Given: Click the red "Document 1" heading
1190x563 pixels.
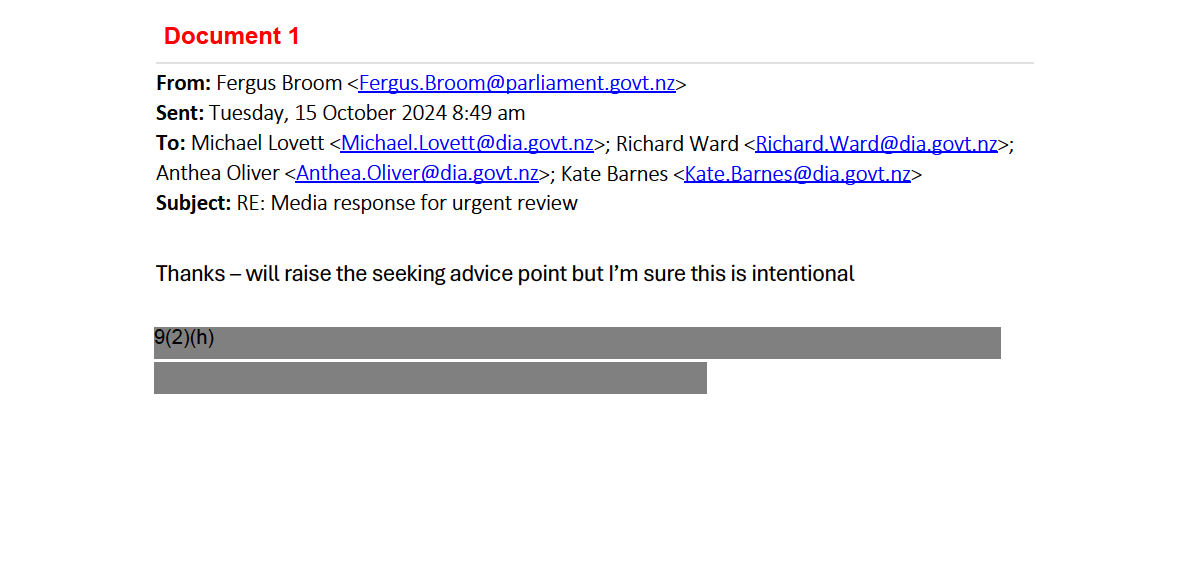Looking at the screenshot, I should pos(232,36).
